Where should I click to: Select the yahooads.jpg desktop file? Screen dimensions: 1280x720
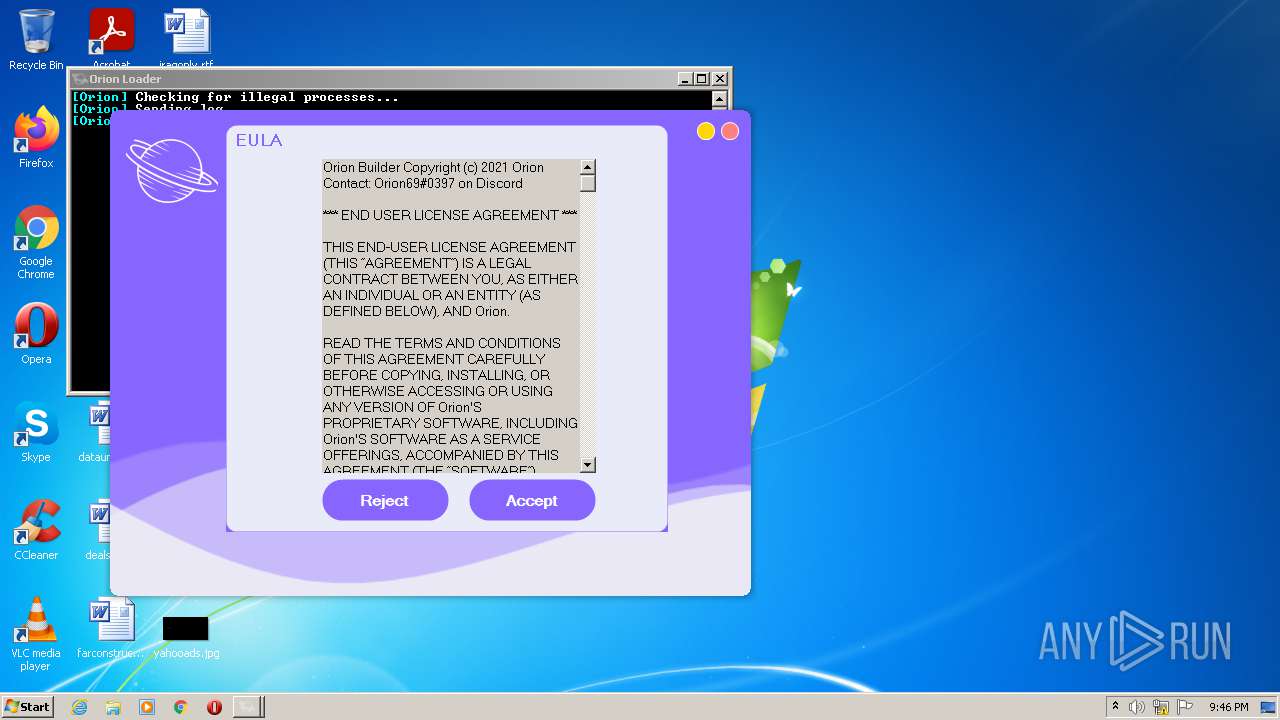186,636
